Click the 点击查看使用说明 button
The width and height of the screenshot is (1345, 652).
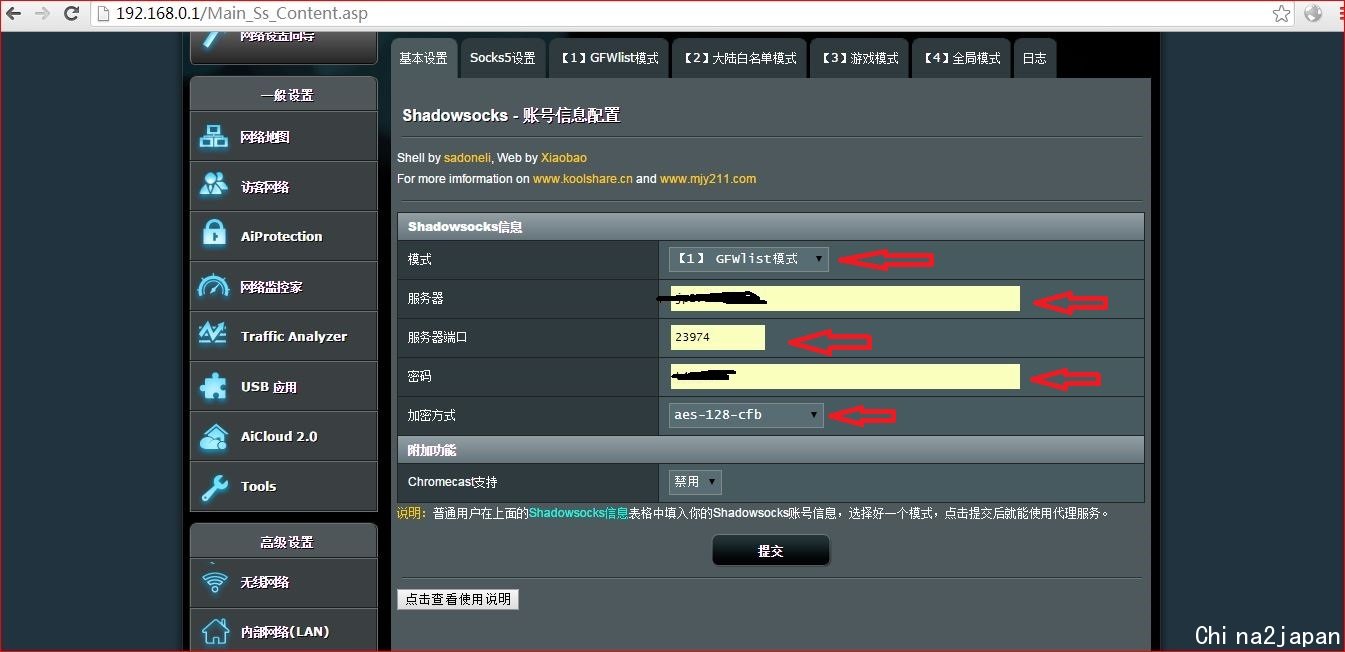pyautogui.click(x=458, y=599)
